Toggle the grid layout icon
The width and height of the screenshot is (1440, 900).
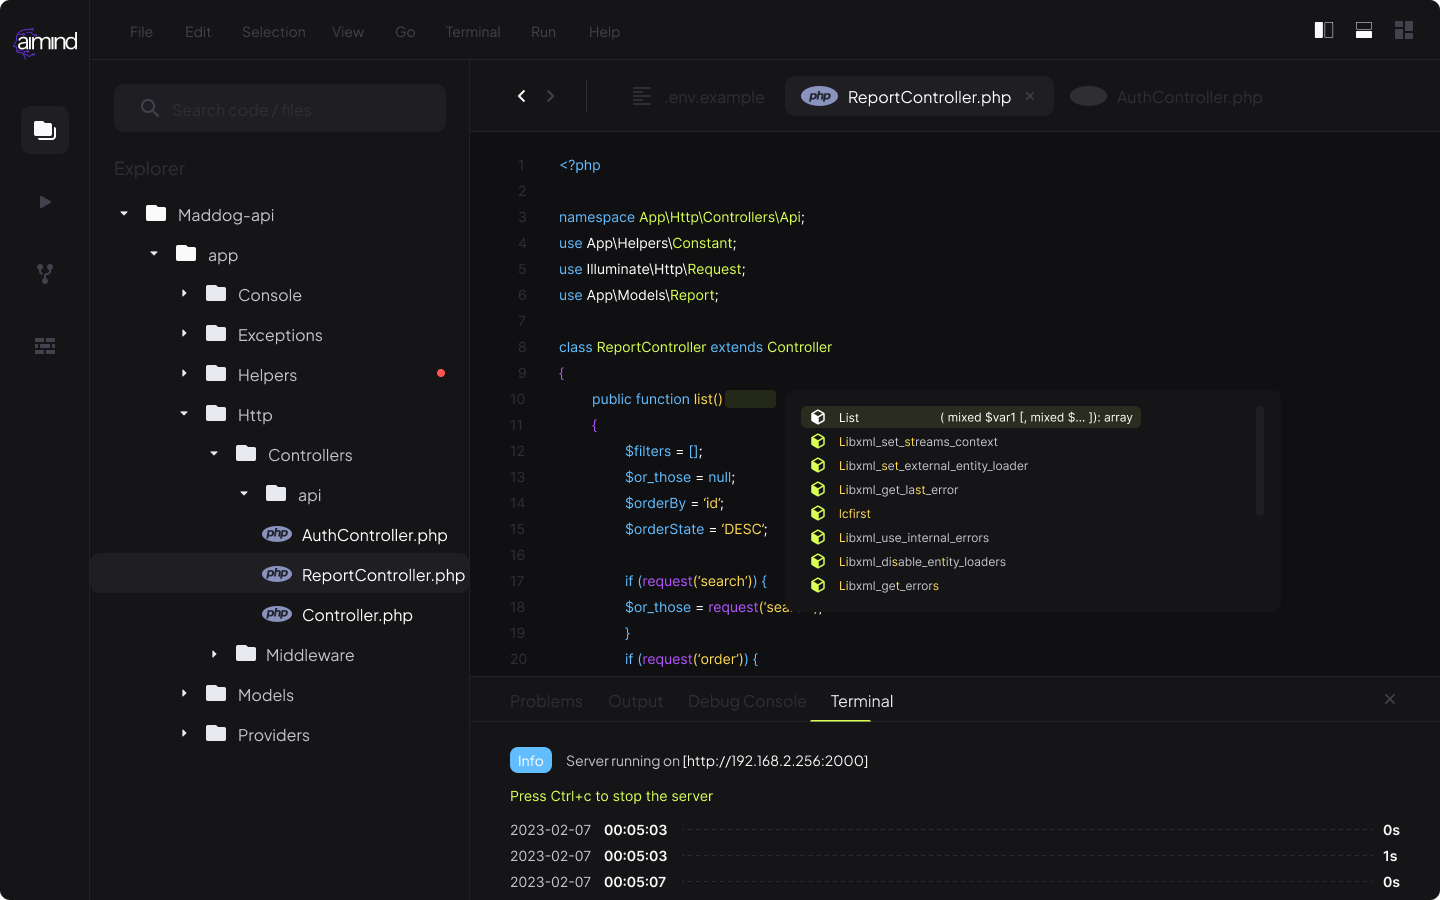click(1404, 30)
